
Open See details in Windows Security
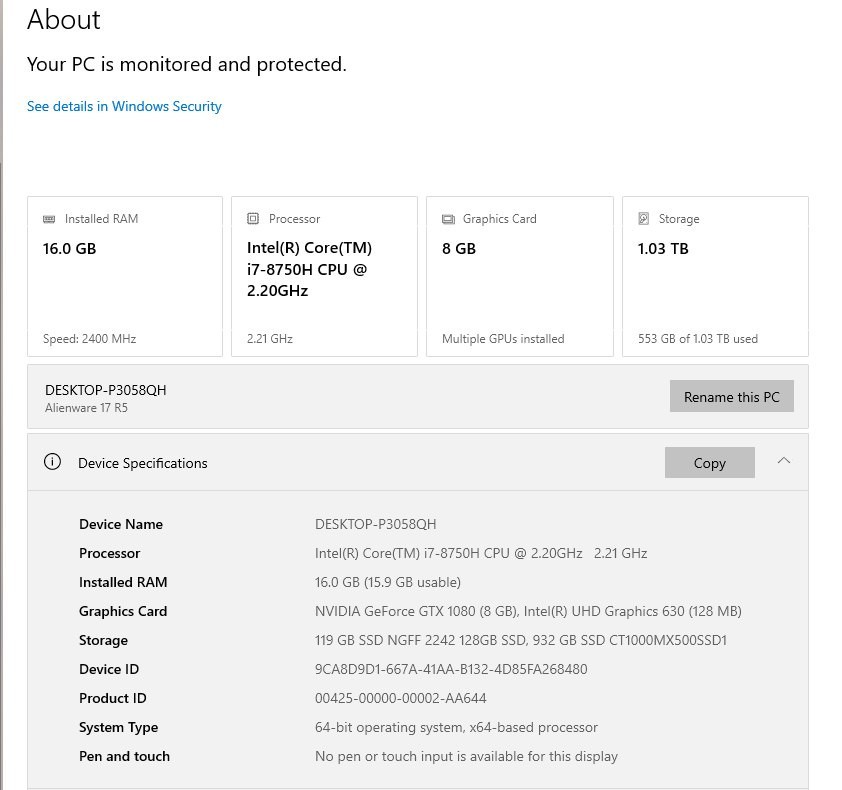124,106
